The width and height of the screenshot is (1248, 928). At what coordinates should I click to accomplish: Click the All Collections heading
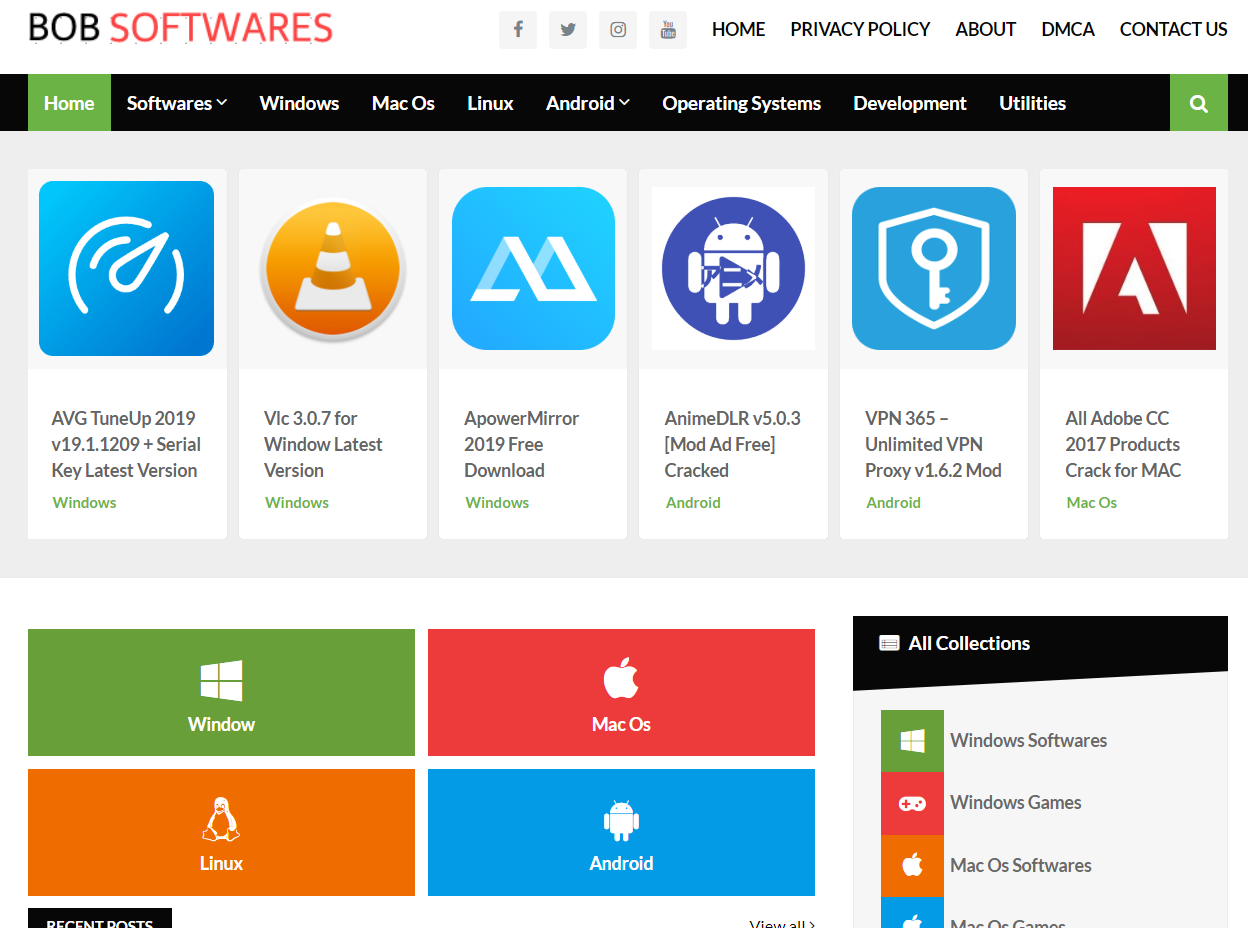point(969,644)
